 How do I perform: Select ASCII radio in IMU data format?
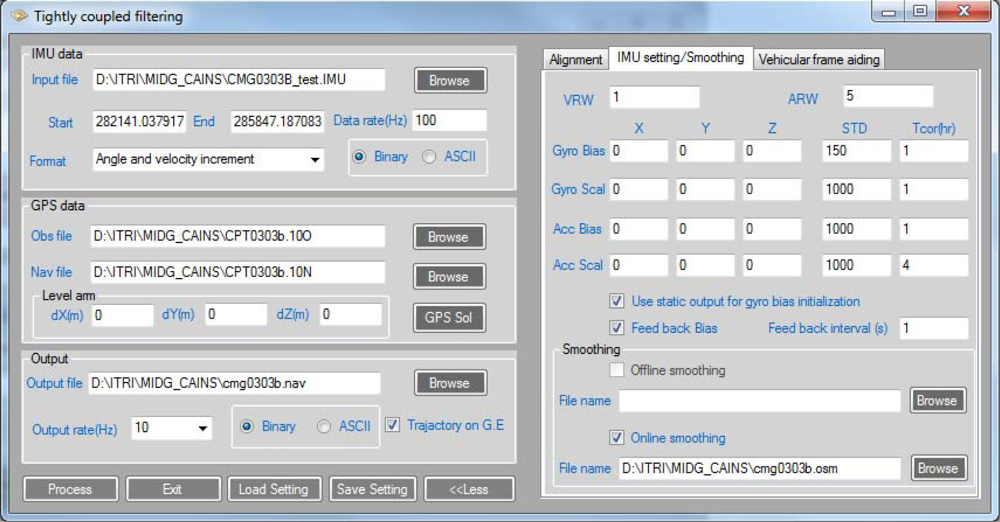pyautogui.click(x=429, y=157)
